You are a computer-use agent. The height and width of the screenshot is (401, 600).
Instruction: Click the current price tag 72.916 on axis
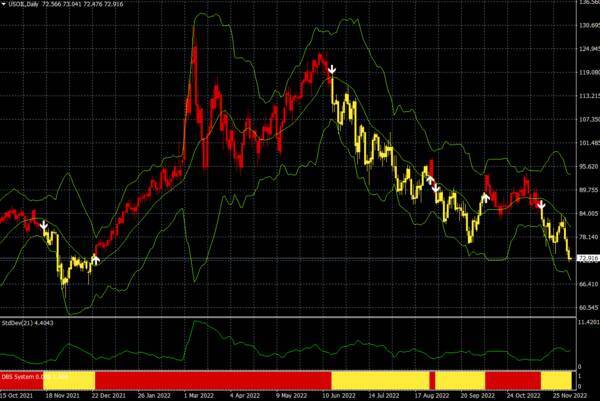pos(587,258)
